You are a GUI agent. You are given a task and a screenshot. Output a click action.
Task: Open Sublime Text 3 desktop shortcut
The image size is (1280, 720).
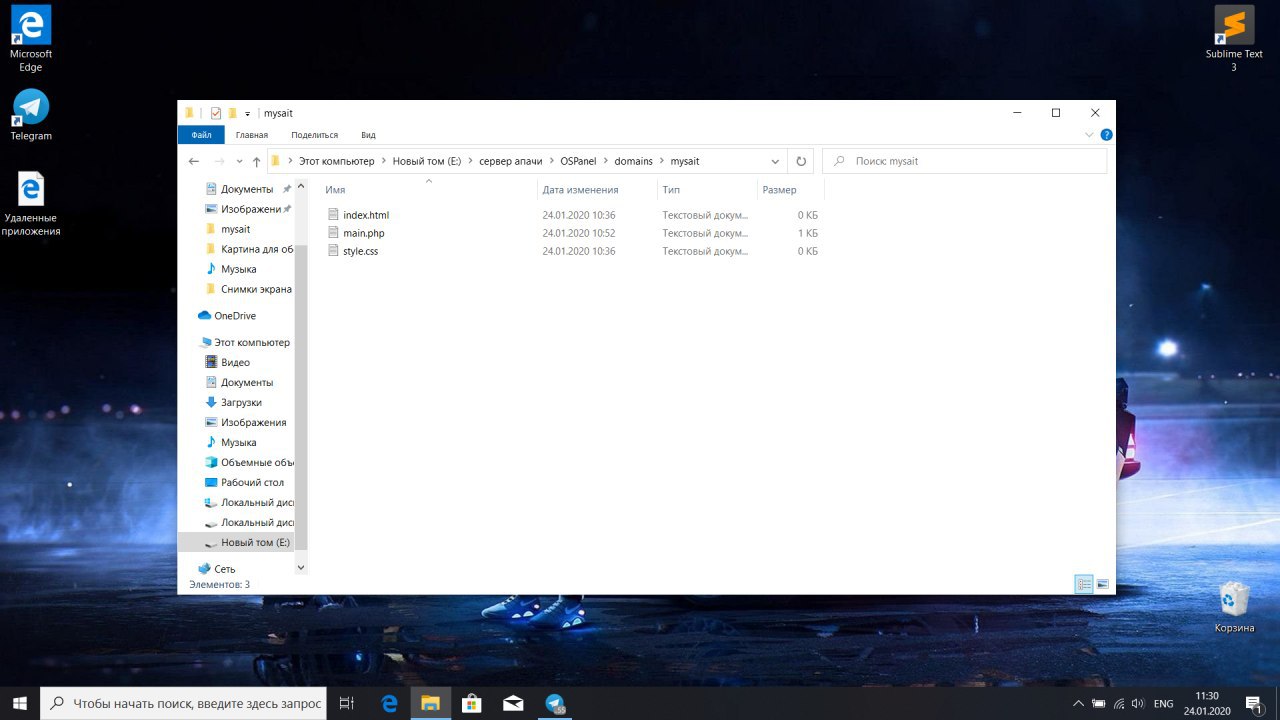[1234, 38]
